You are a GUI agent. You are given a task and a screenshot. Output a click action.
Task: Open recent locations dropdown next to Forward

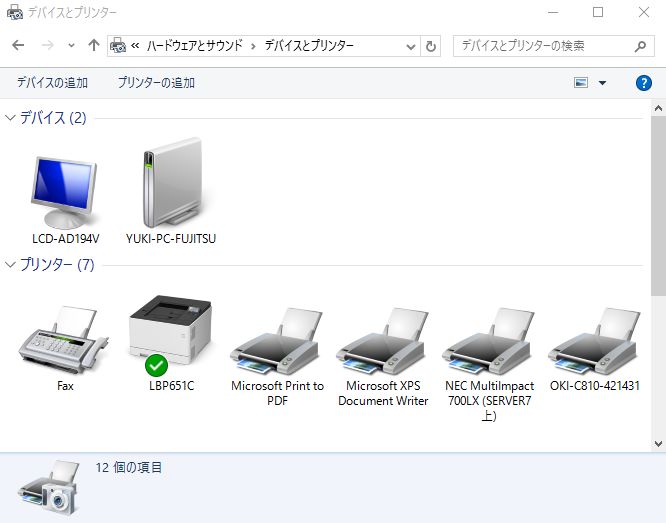pos(71,46)
